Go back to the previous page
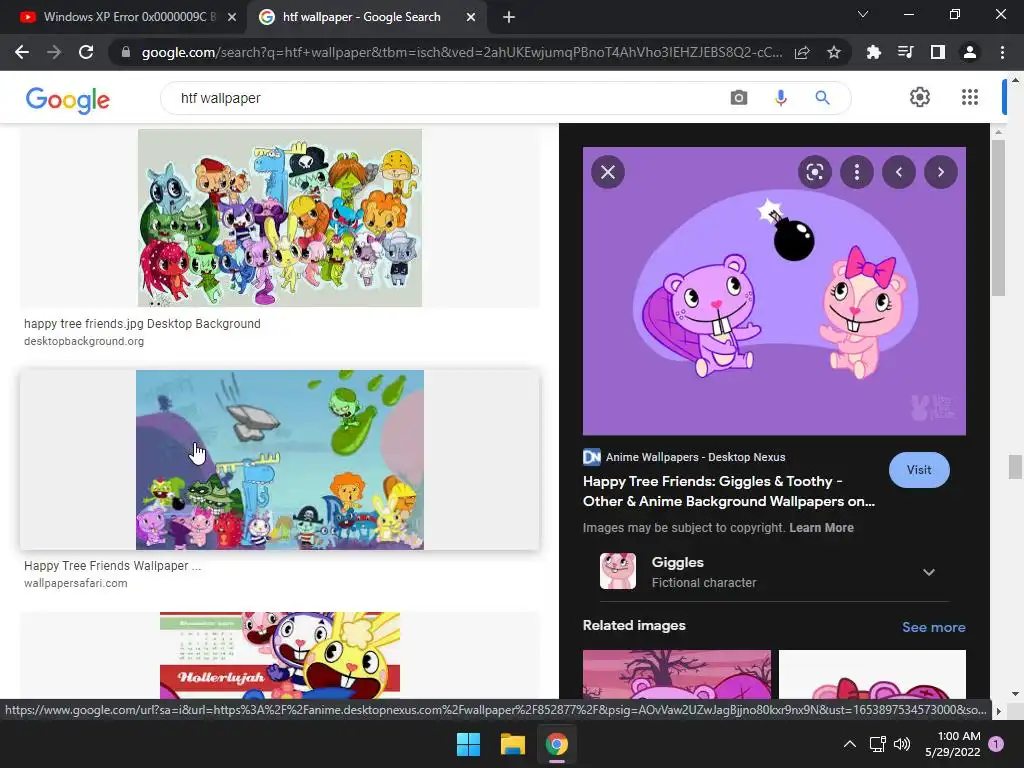The width and height of the screenshot is (1024, 768). [x=22, y=52]
